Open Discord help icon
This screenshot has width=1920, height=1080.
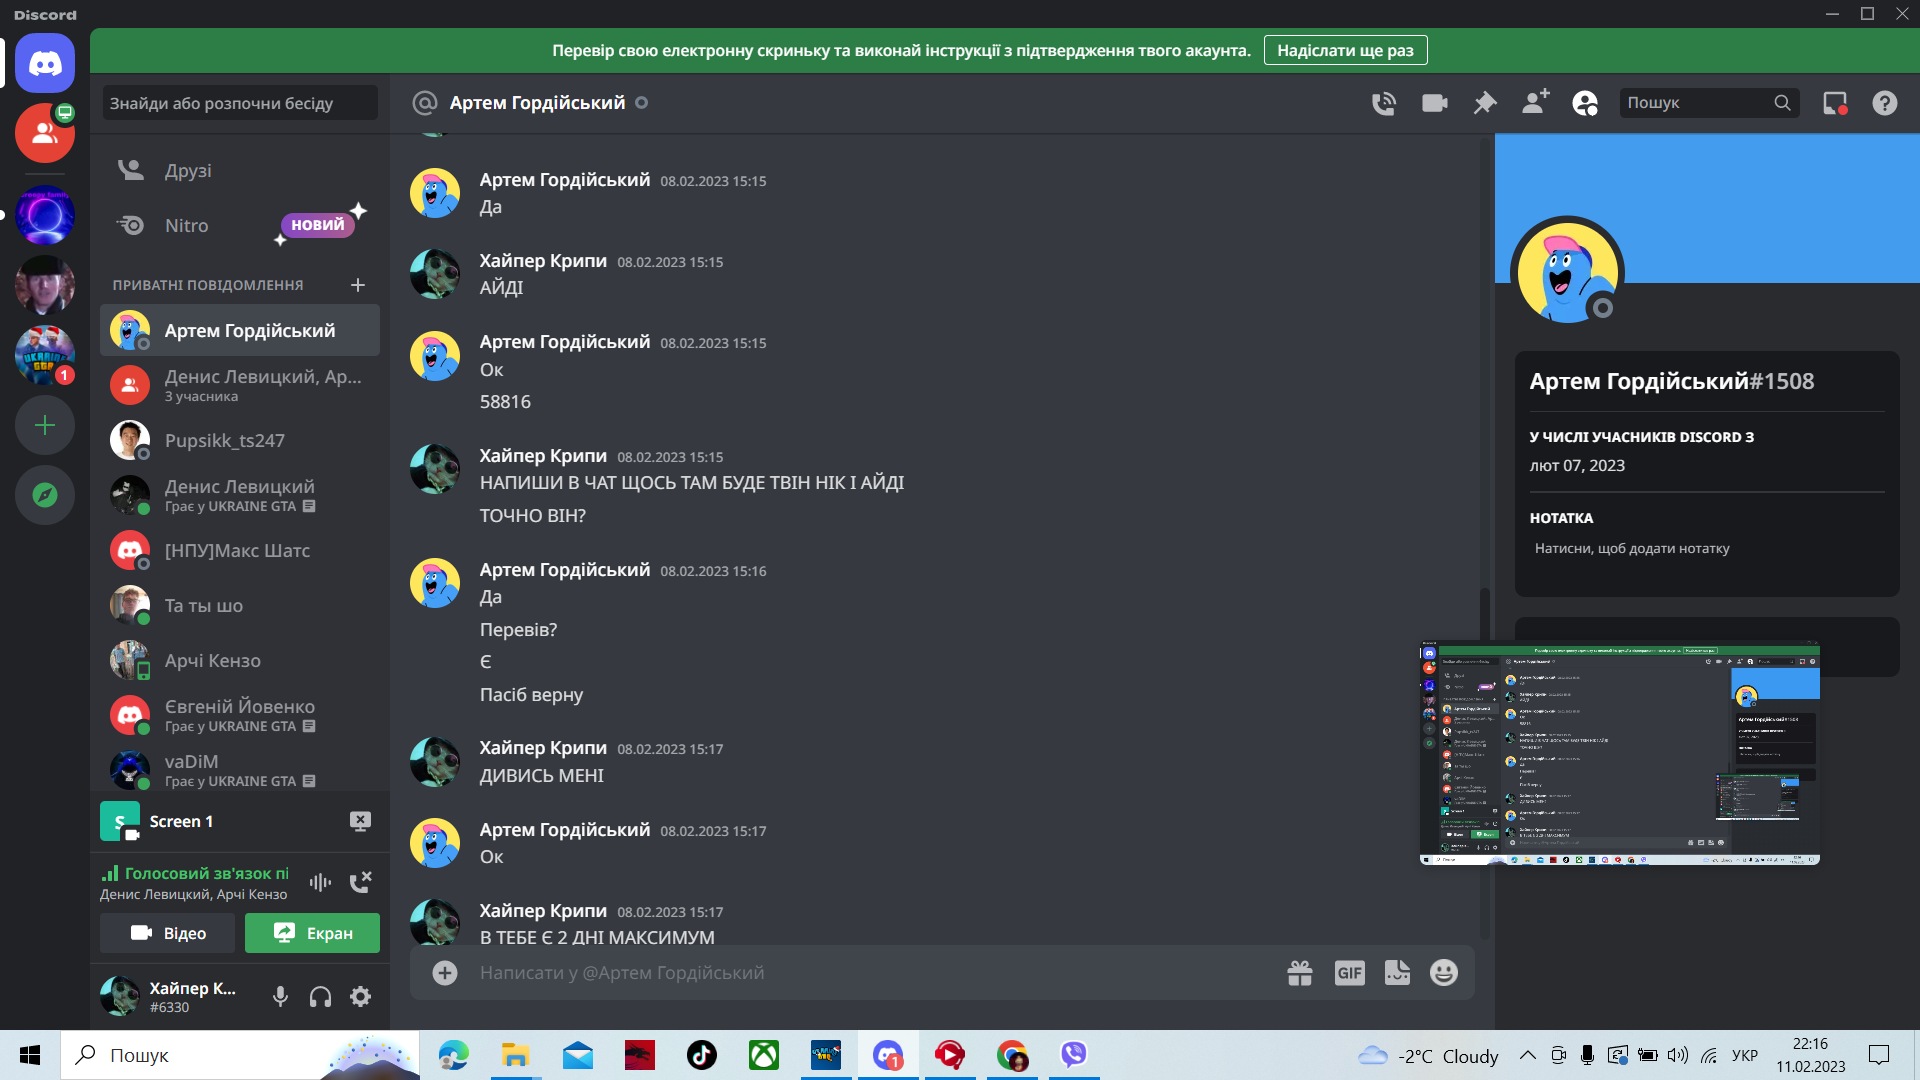(x=1885, y=103)
